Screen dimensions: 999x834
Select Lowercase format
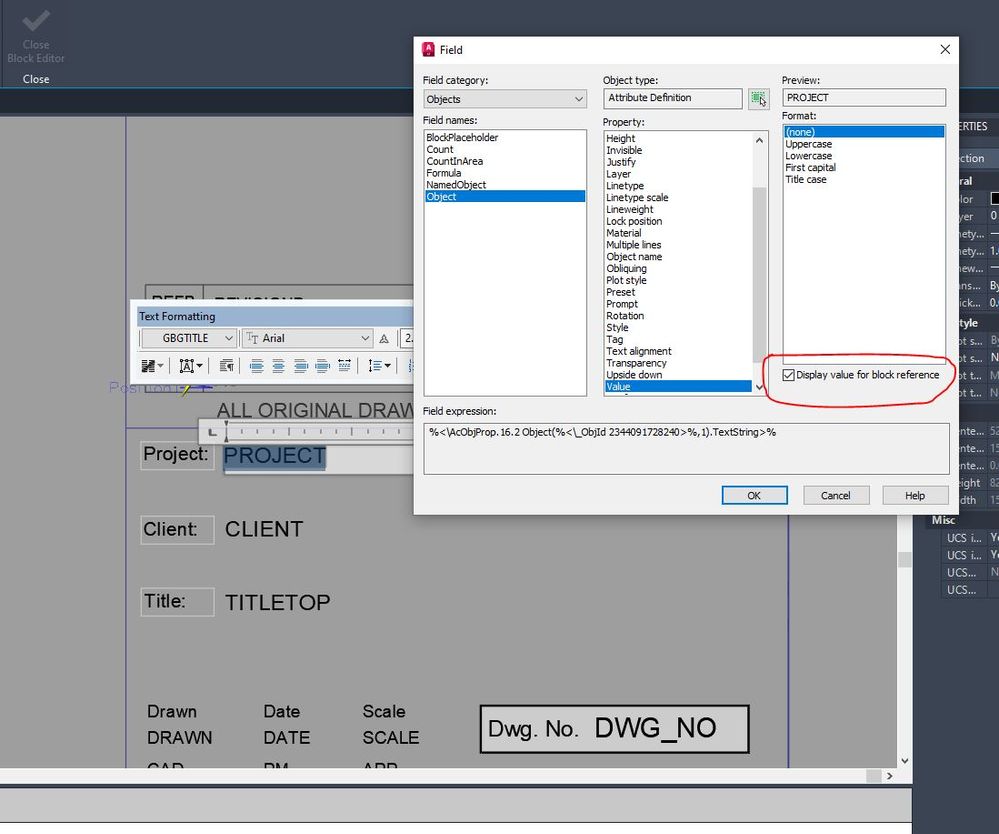click(x=809, y=155)
